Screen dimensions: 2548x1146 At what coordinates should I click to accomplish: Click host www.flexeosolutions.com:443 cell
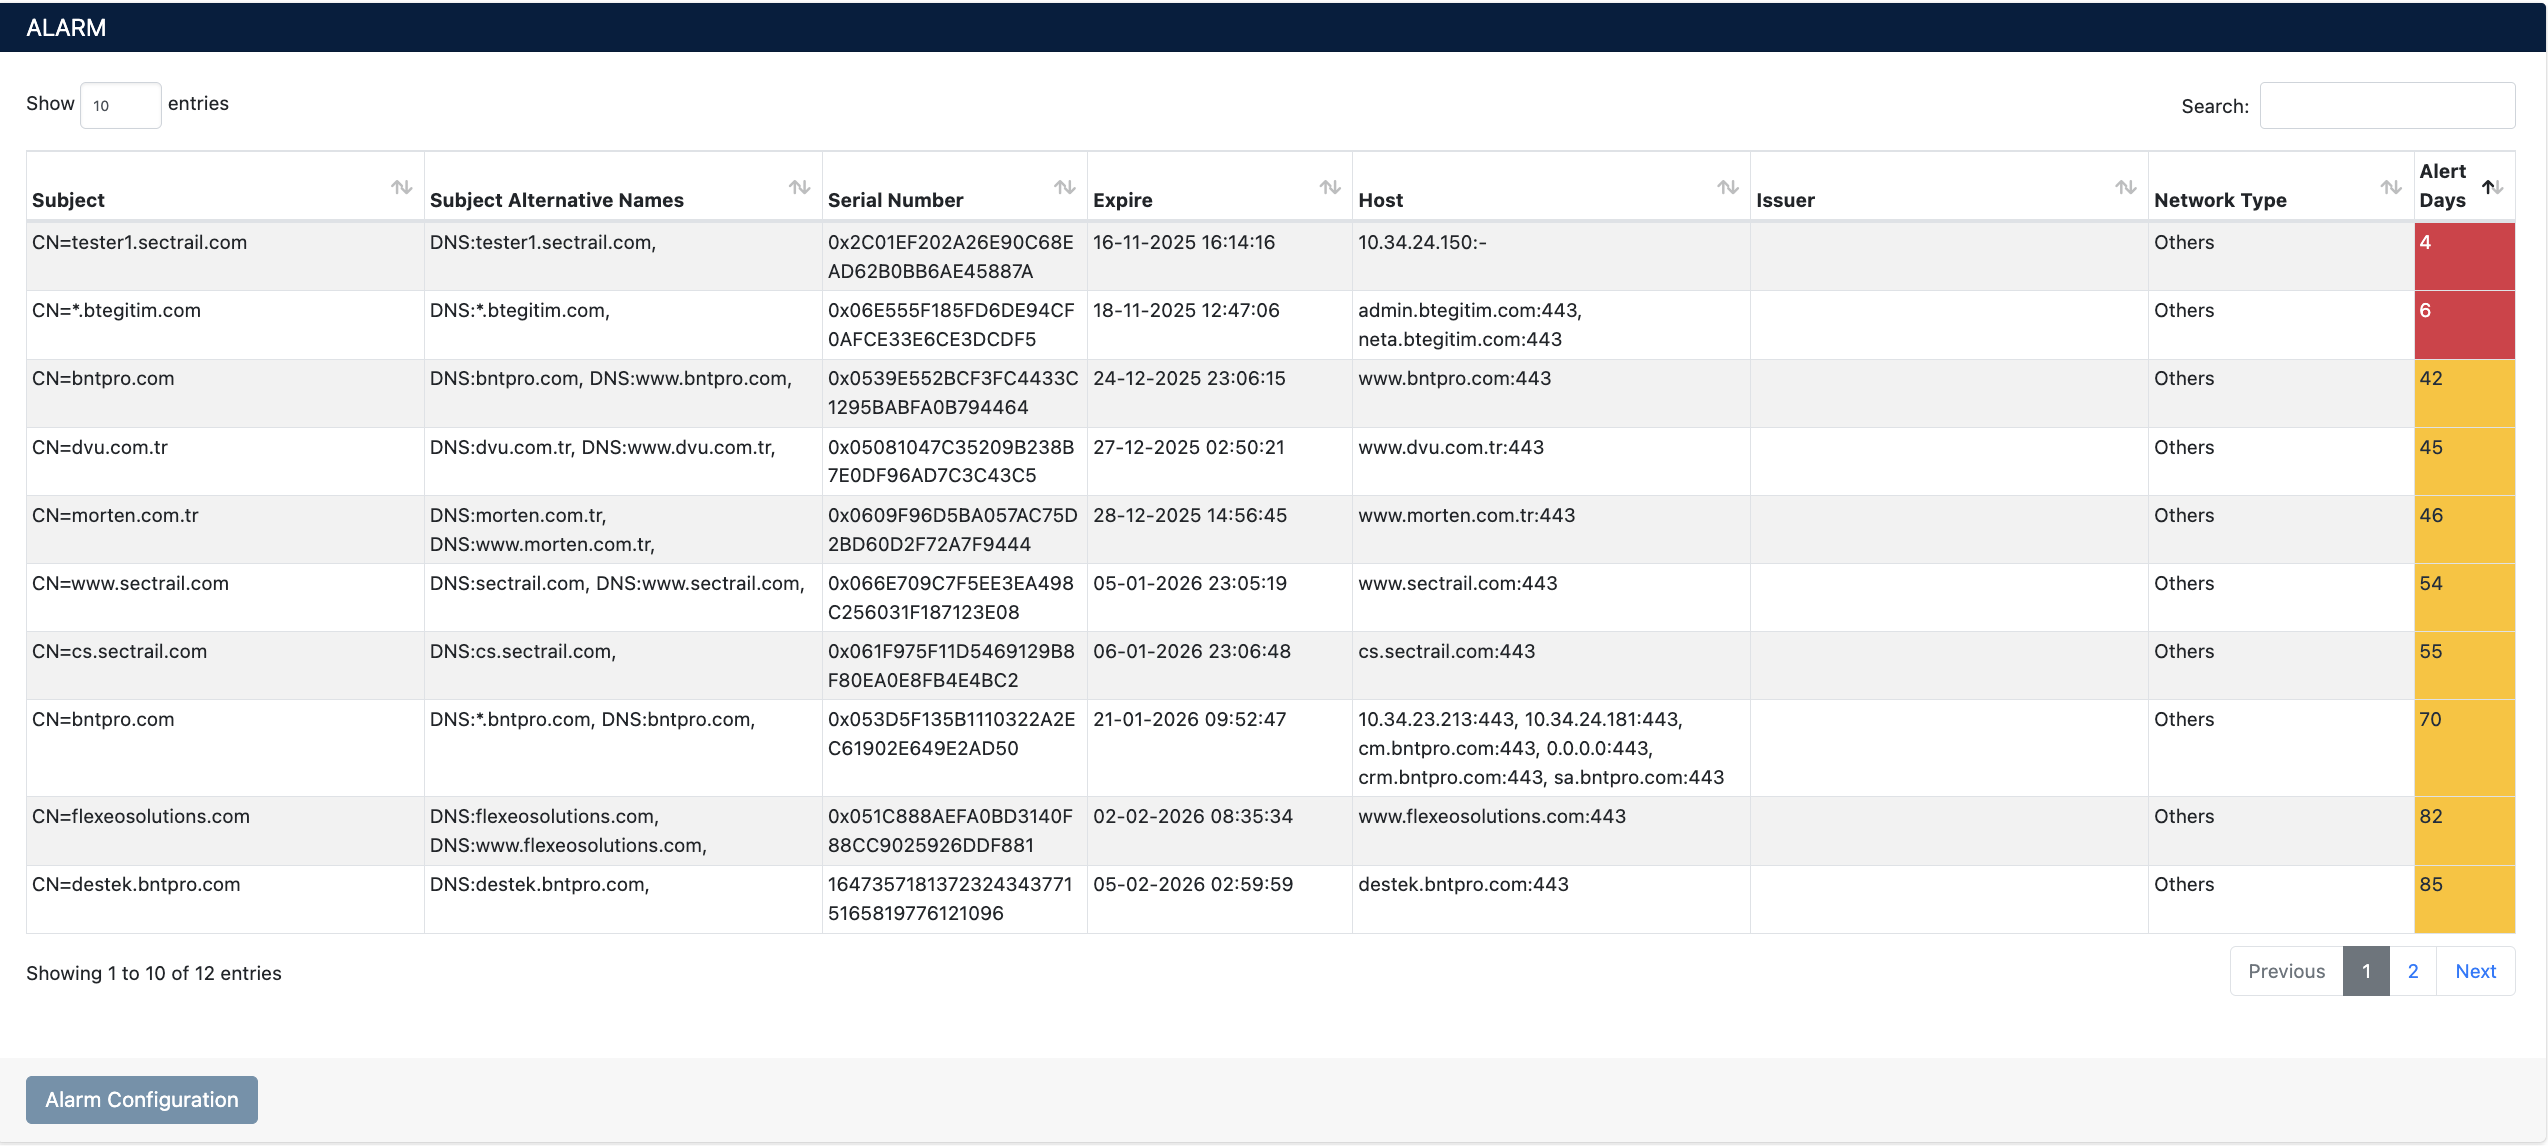[1491, 816]
